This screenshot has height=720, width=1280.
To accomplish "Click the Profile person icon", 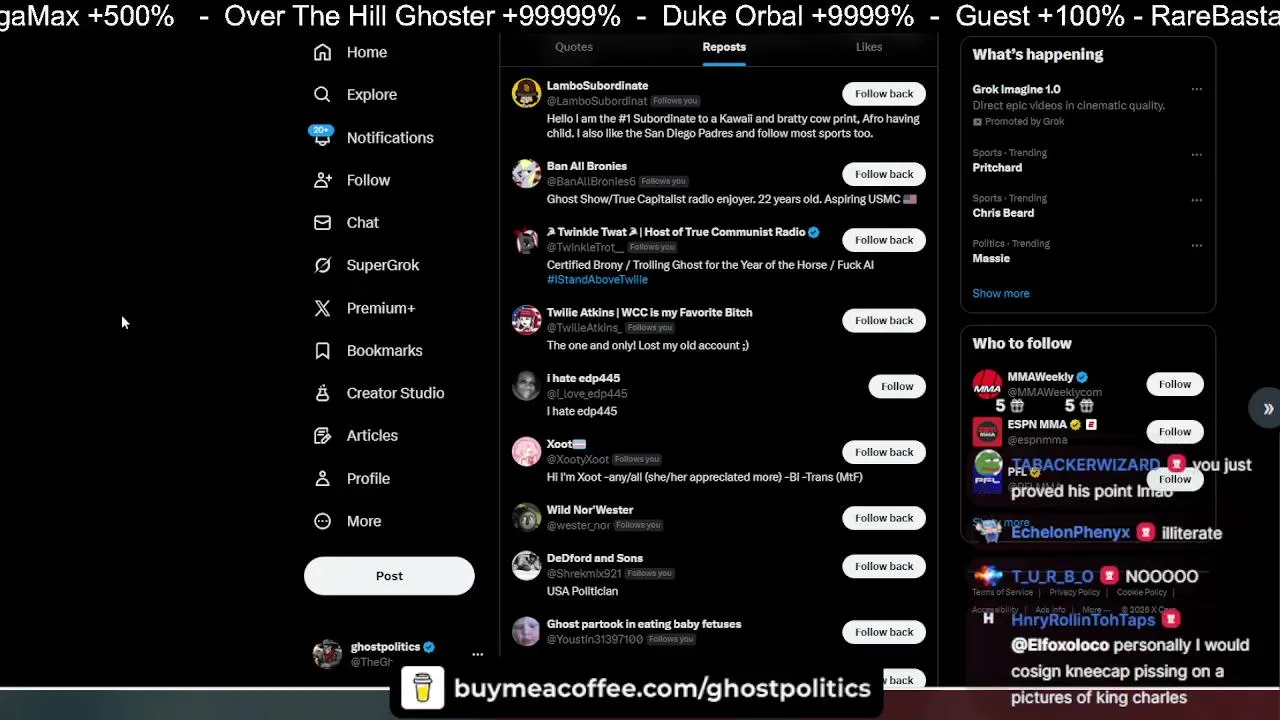I will (322, 478).
